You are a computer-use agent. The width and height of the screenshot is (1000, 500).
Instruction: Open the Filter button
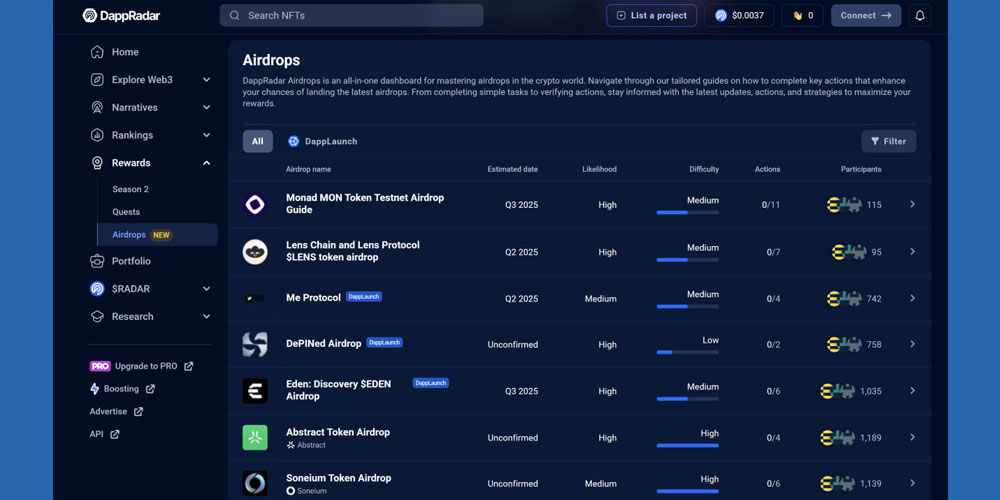(x=888, y=142)
